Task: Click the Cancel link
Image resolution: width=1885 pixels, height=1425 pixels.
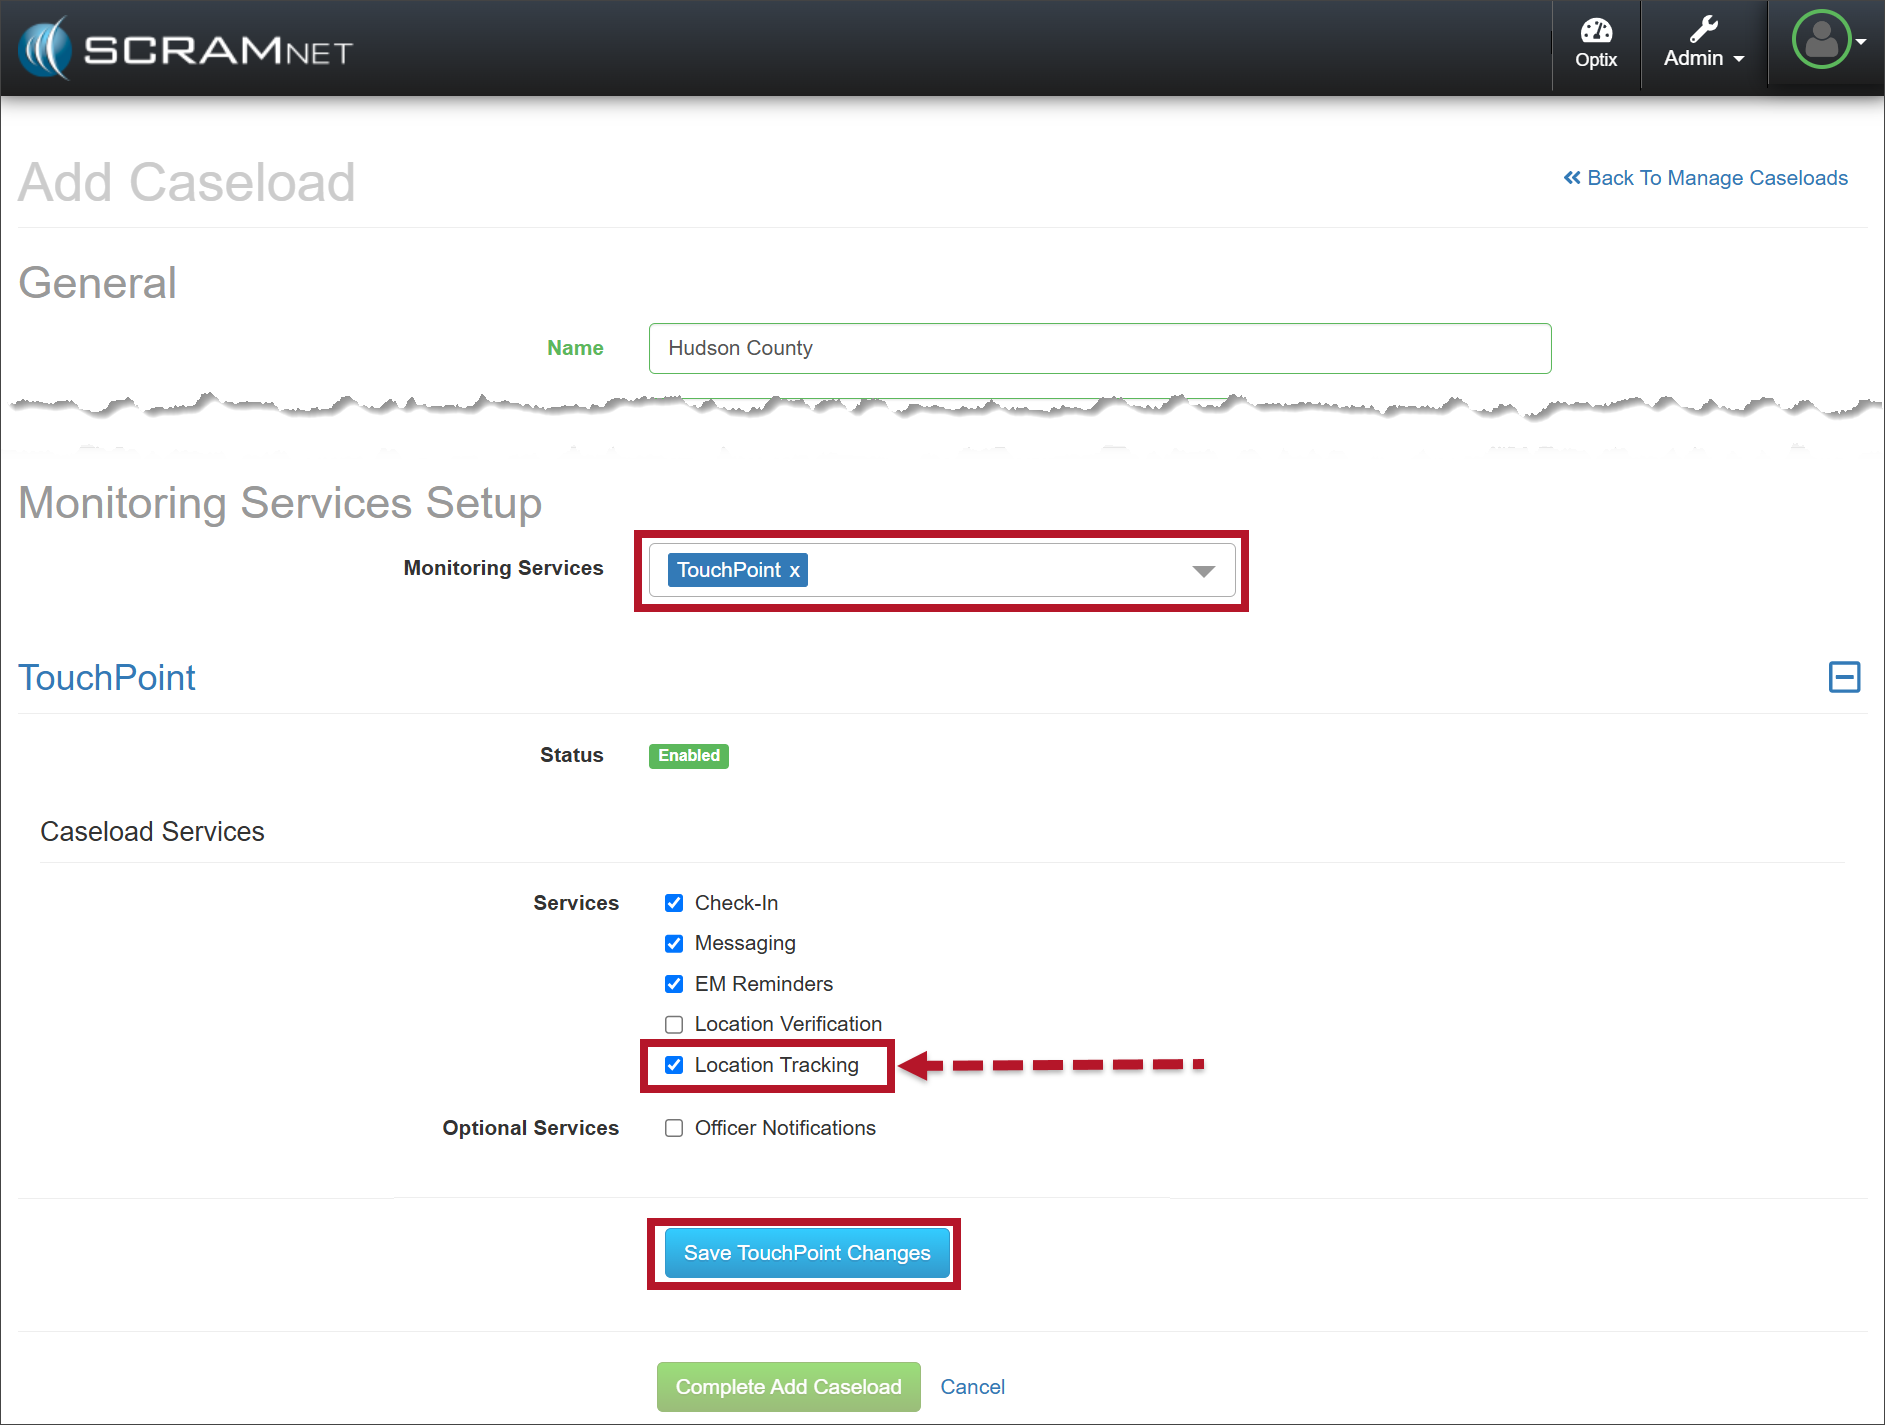Action: click(x=972, y=1387)
